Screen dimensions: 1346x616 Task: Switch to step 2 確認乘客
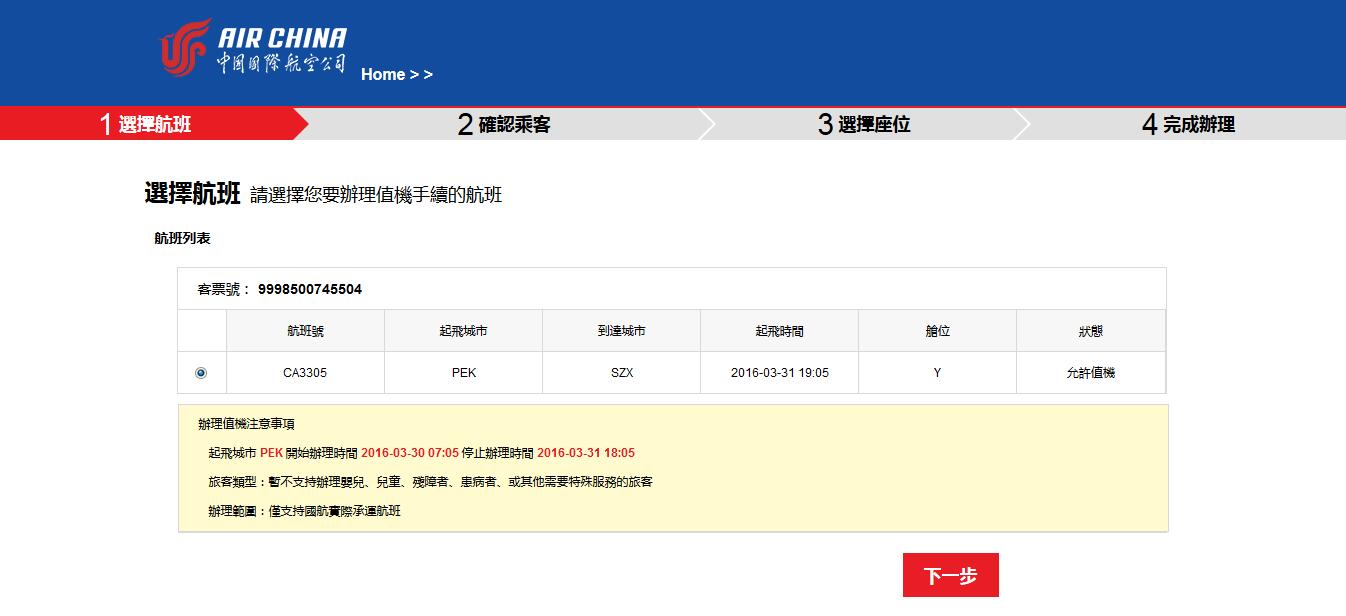504,125
